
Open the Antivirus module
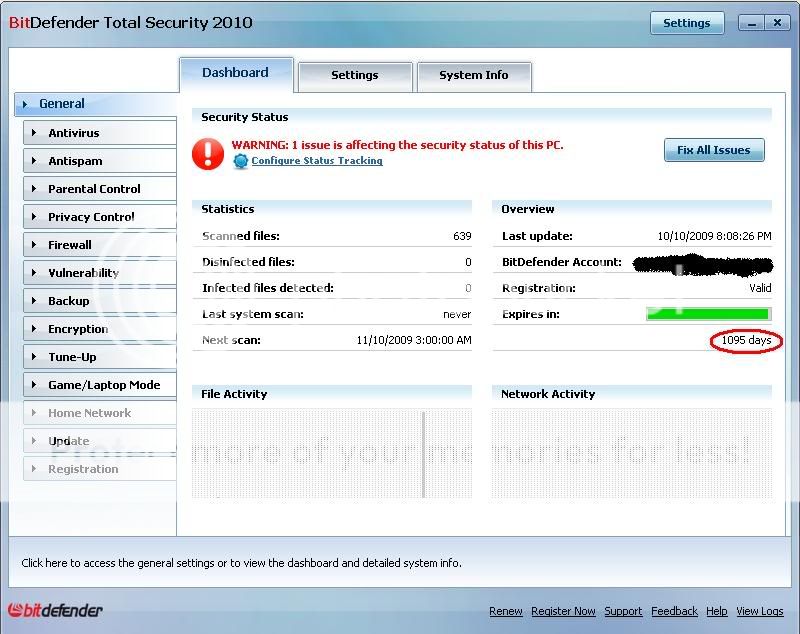(100, 133)
